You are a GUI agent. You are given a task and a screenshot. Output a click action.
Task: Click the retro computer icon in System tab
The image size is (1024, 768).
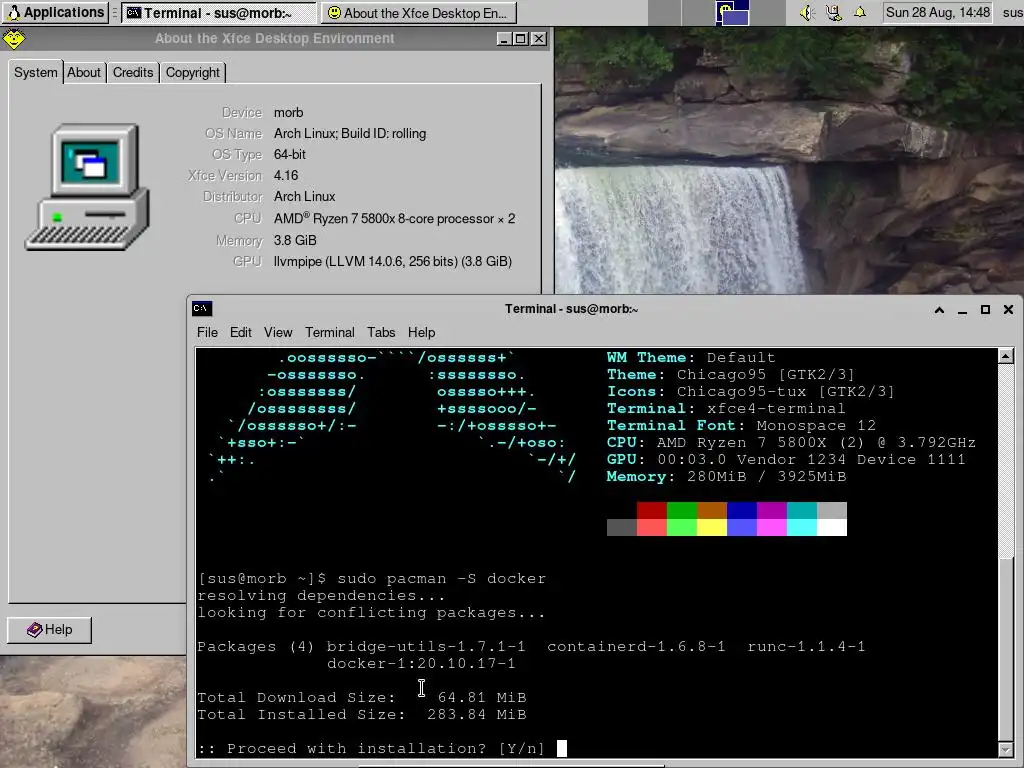coord(88,187)
